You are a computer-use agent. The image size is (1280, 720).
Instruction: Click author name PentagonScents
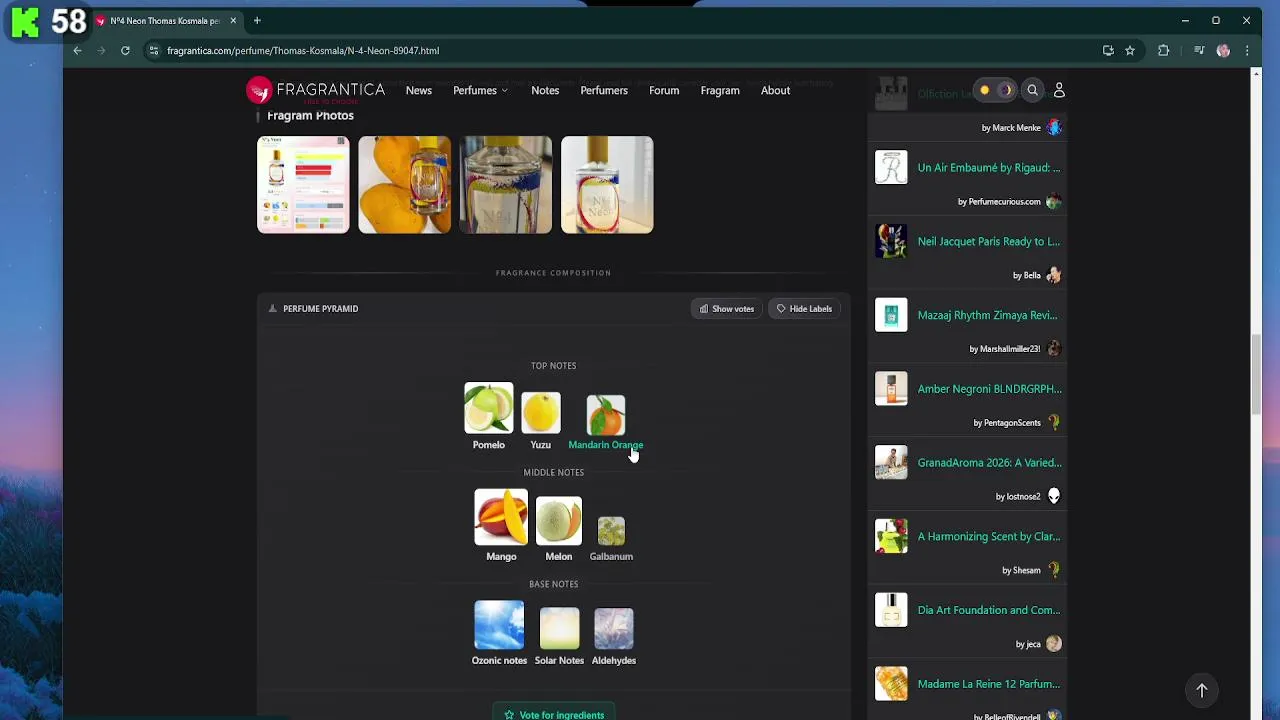pyautogui.click(x=1012, y=423)
